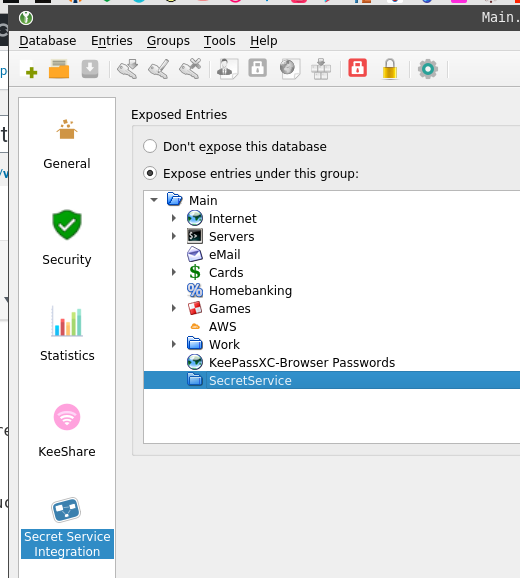This screenshot has height=578, width=520.
Task: Expand the Servers group
Action: (x=174, y=236)
